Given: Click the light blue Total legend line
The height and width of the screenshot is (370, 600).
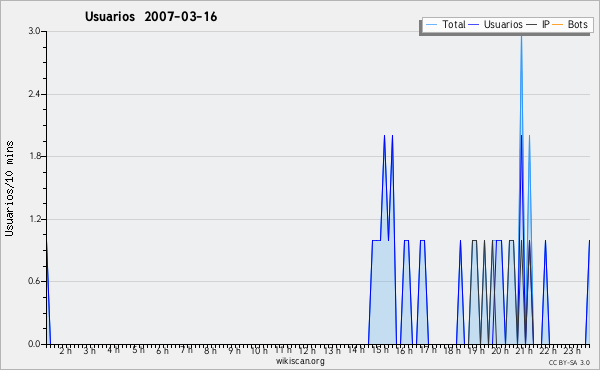Looking at the screenshot, I should 431,25.
